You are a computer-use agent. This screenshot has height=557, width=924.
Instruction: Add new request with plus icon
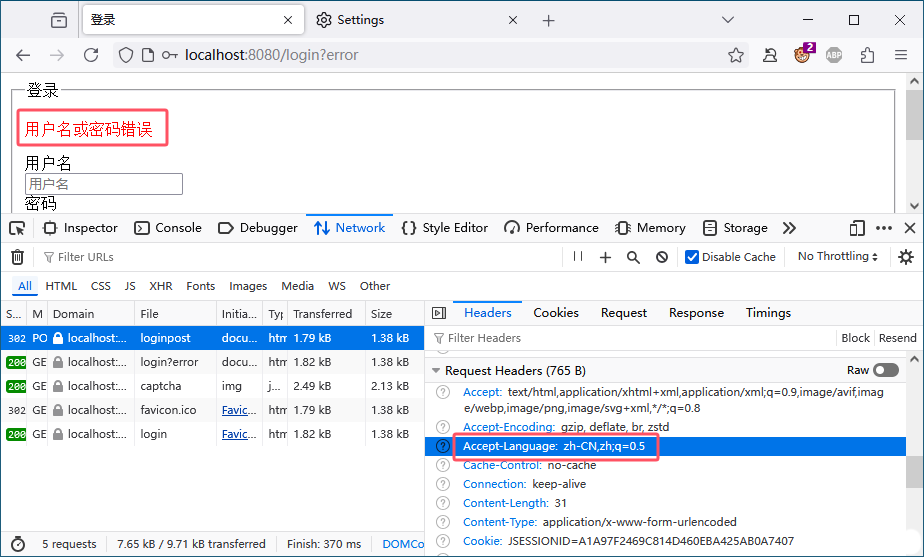605,257
